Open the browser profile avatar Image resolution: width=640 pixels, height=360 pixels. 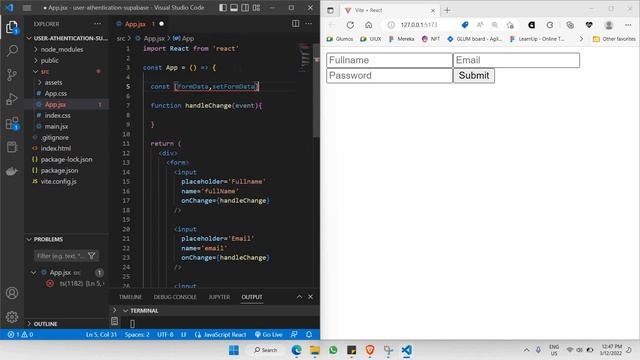609,25
